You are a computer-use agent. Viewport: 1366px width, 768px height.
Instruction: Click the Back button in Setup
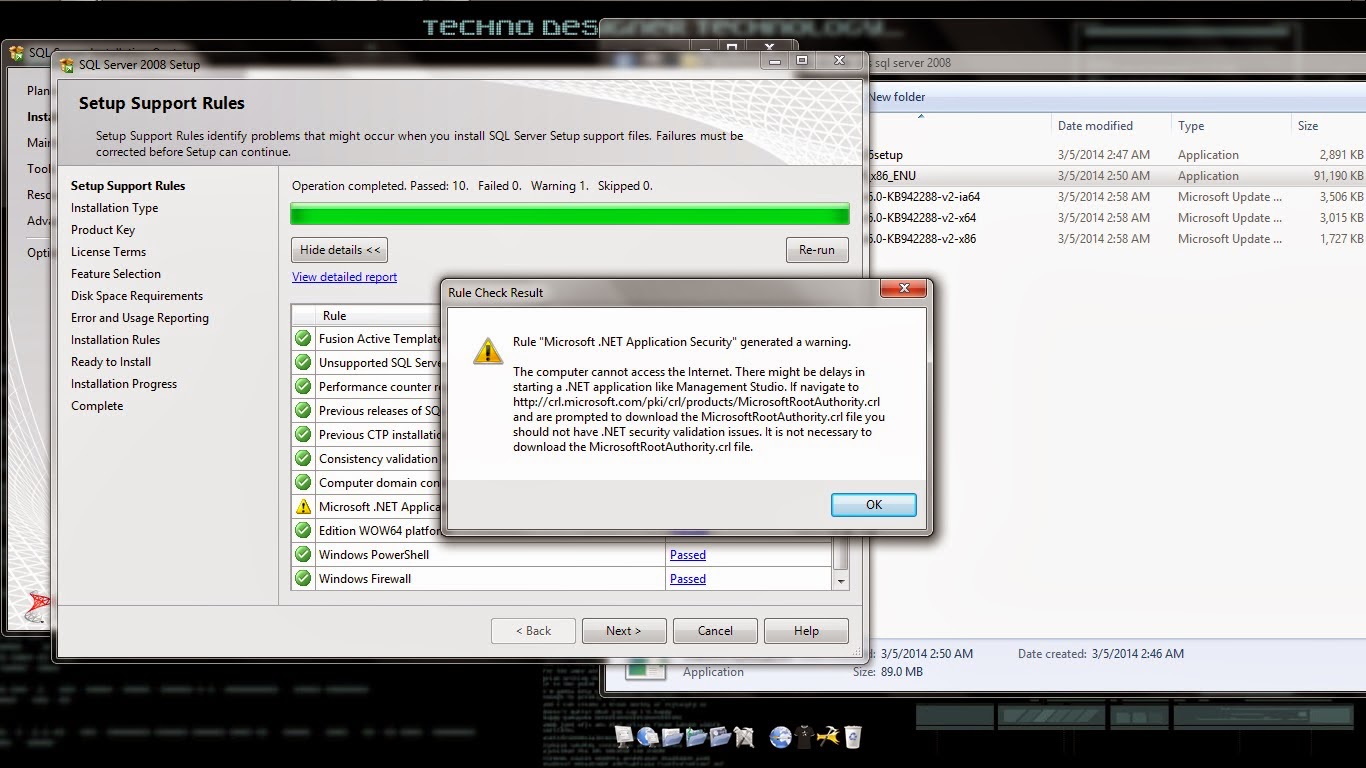click(x=533, y=631)
